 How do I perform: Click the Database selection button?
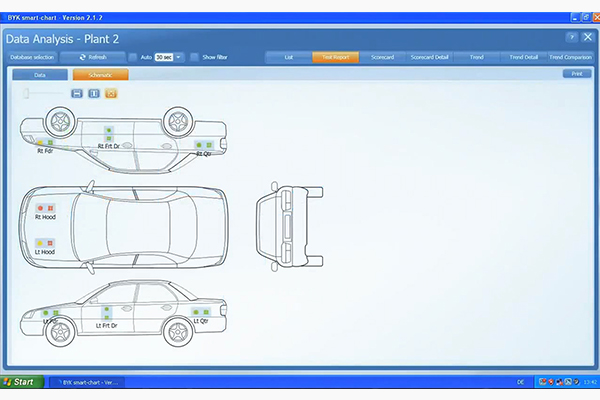point(33,57)
